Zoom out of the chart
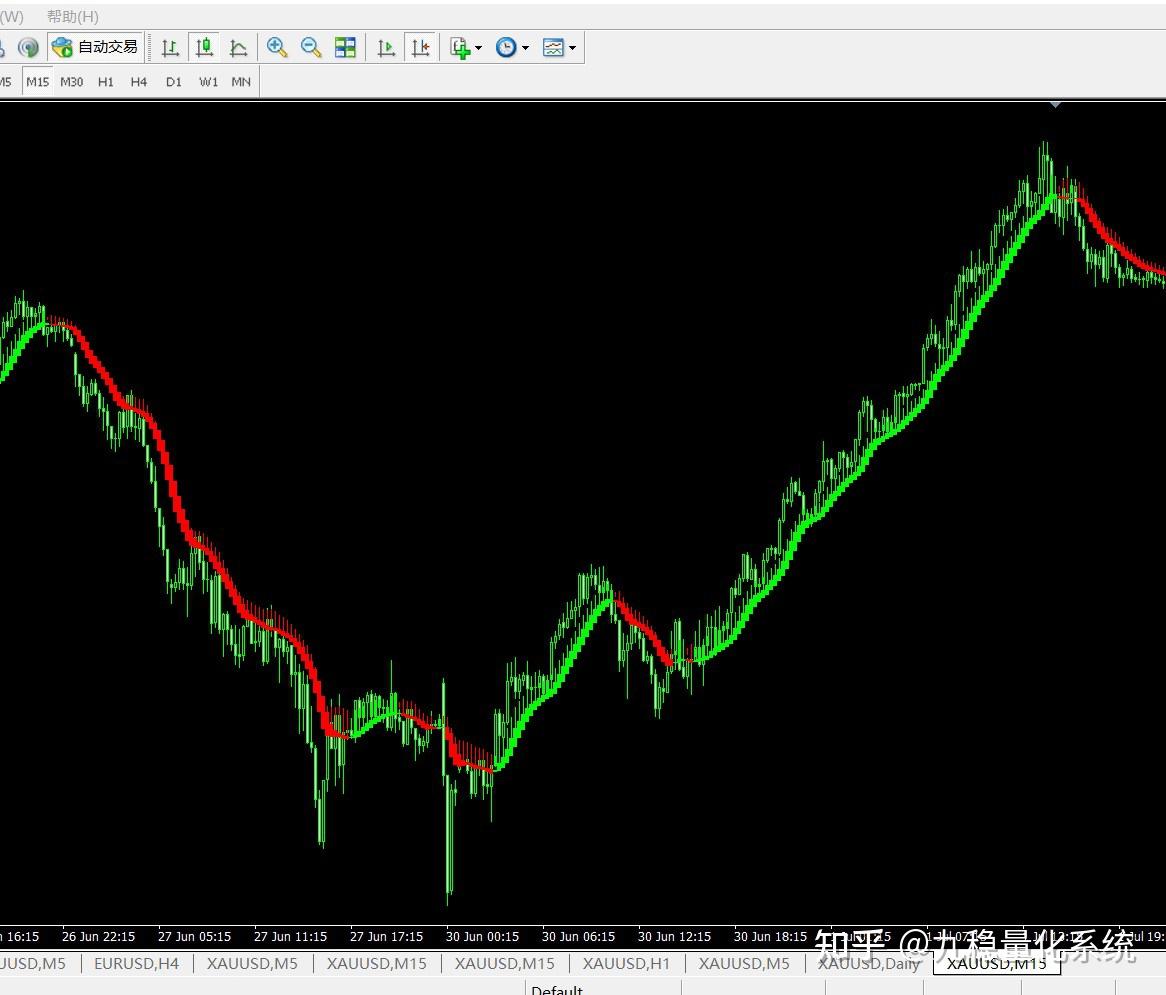 pyautogui.click(x=311, y=47)
